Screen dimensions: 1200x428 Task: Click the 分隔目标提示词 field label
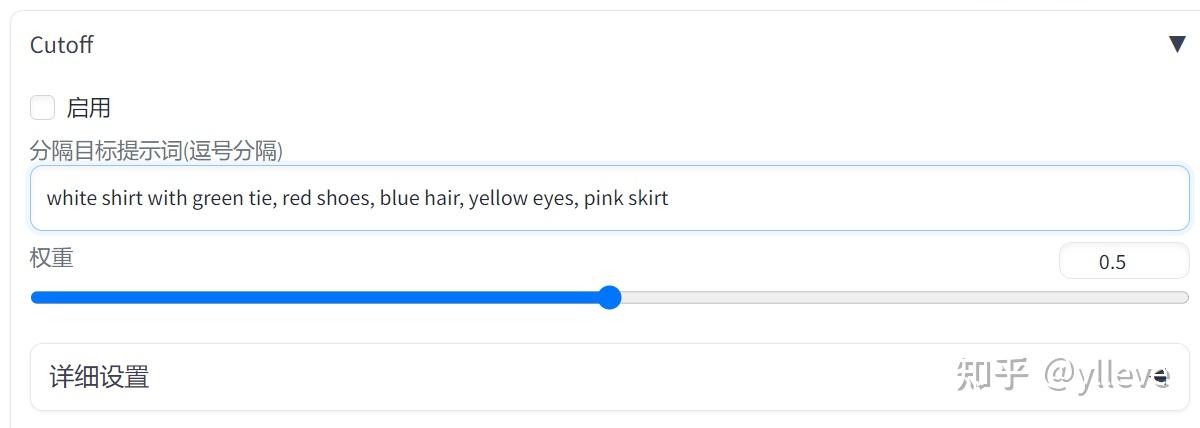(156, 151)
